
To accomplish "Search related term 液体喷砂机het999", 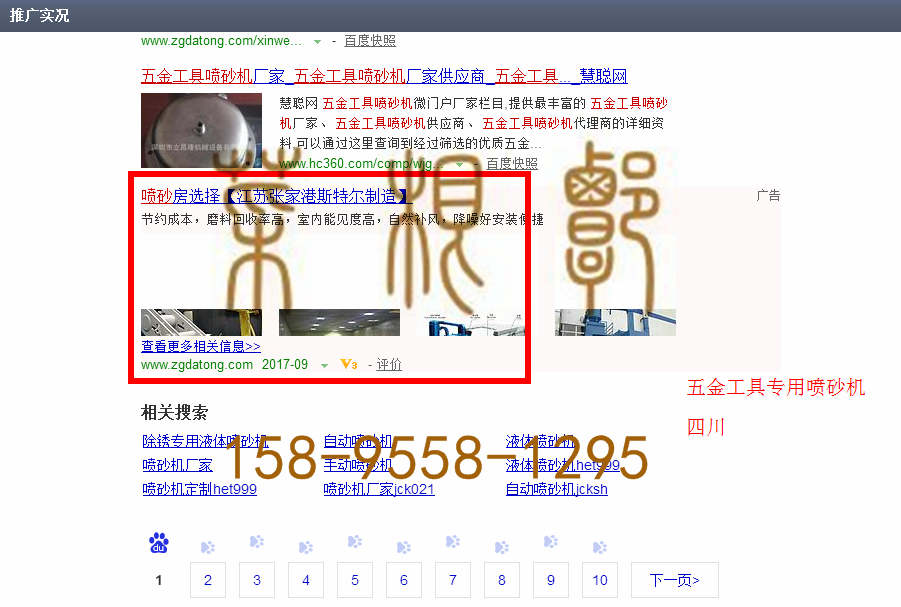I will [563, 465].
